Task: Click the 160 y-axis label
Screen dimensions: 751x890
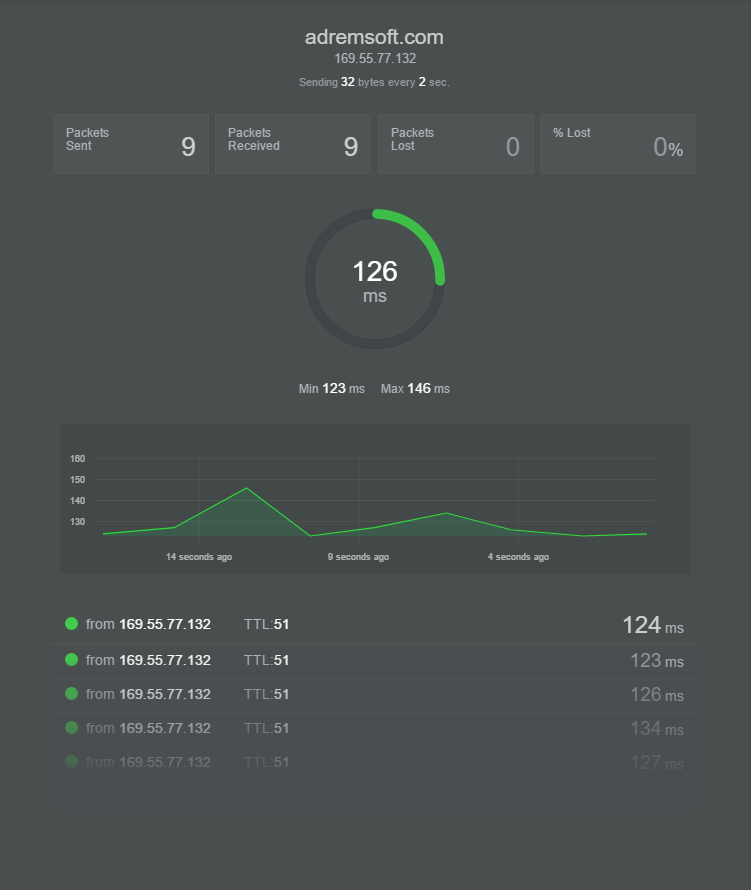Action: (78, 459)
